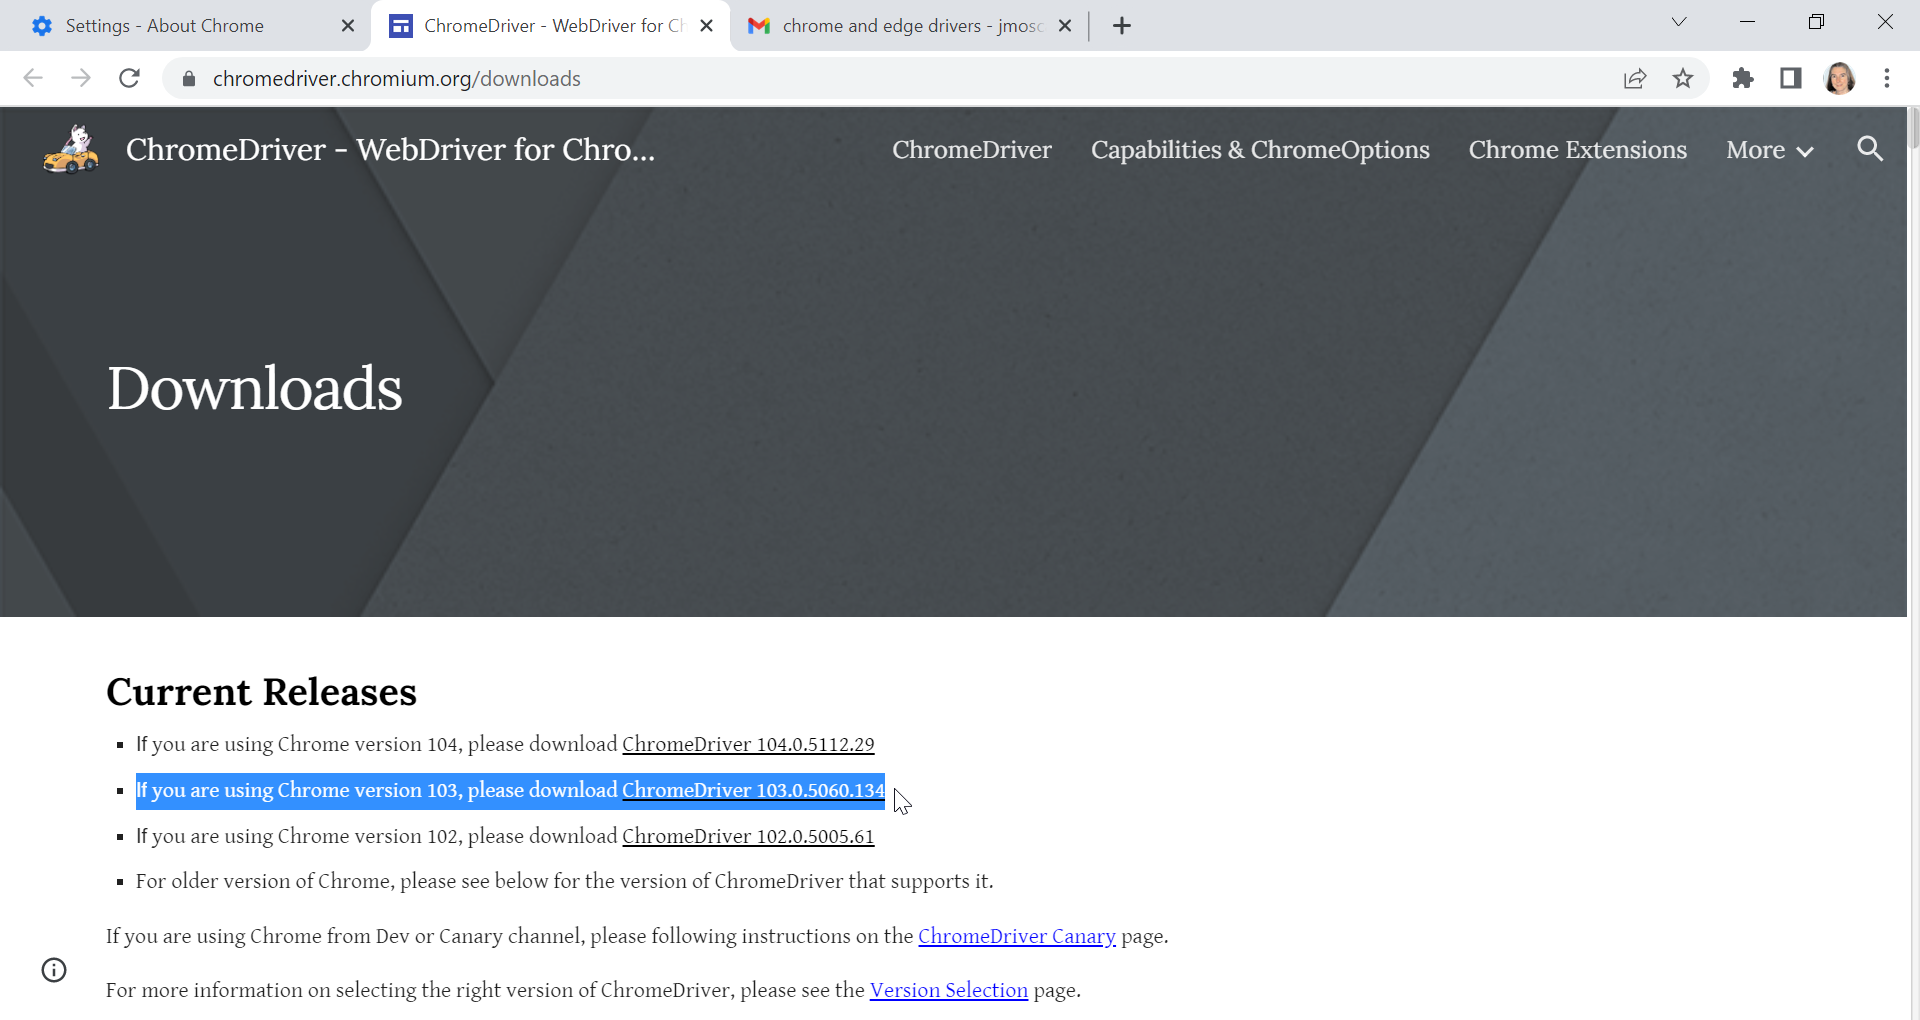Open Capabilities & ChromeOptions nav item
1920x1020 pixels.
(x=1260, y=150)
